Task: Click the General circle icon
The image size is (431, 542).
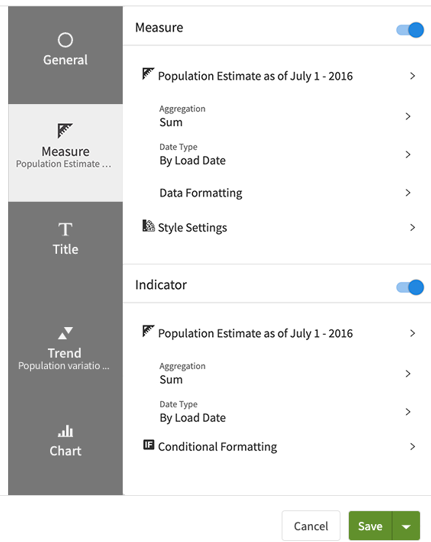Action: point(65,40)
